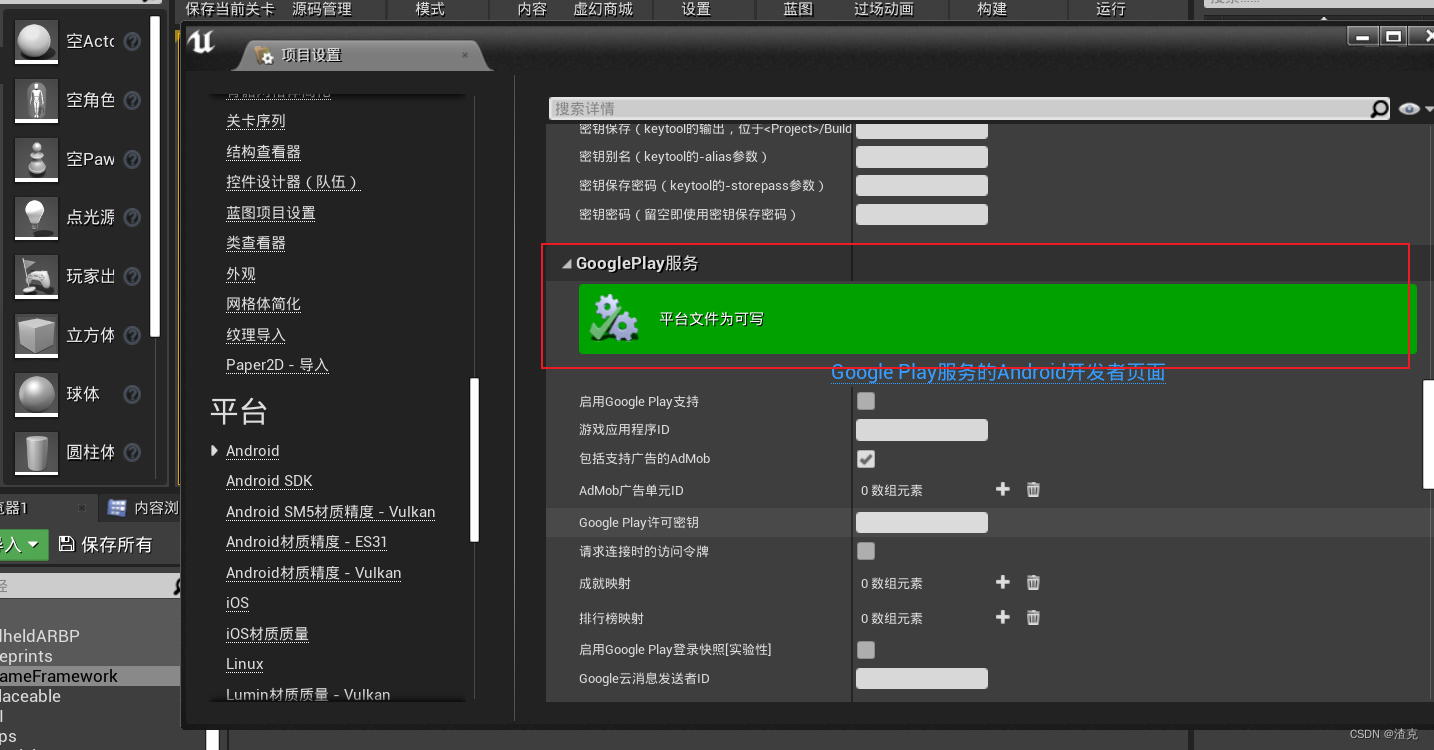Expand the Android settings tree item

coord(214,450)
